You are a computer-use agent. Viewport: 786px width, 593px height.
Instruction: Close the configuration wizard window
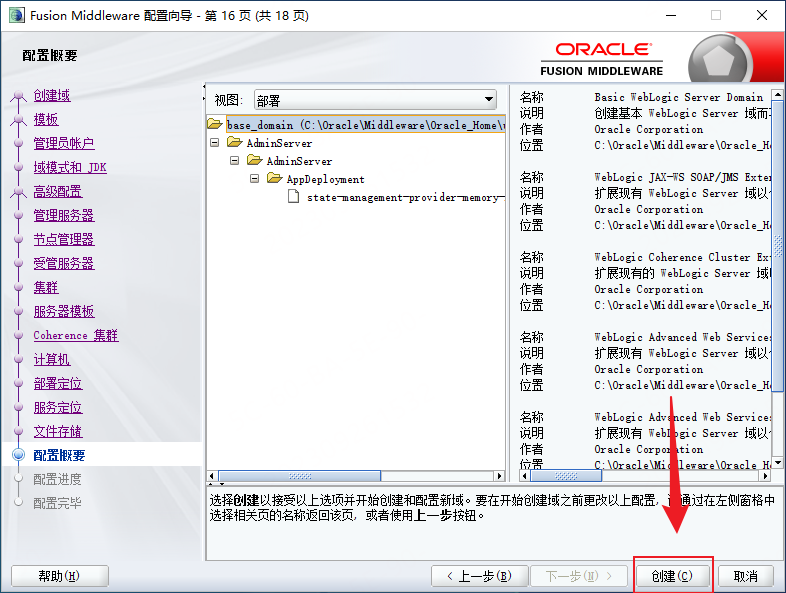click(x=762, y=15)
